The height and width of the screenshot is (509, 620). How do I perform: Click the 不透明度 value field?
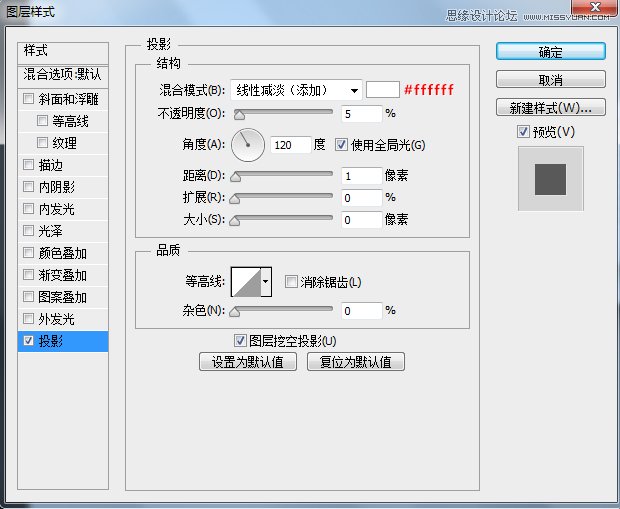click(x=362, y=114)
